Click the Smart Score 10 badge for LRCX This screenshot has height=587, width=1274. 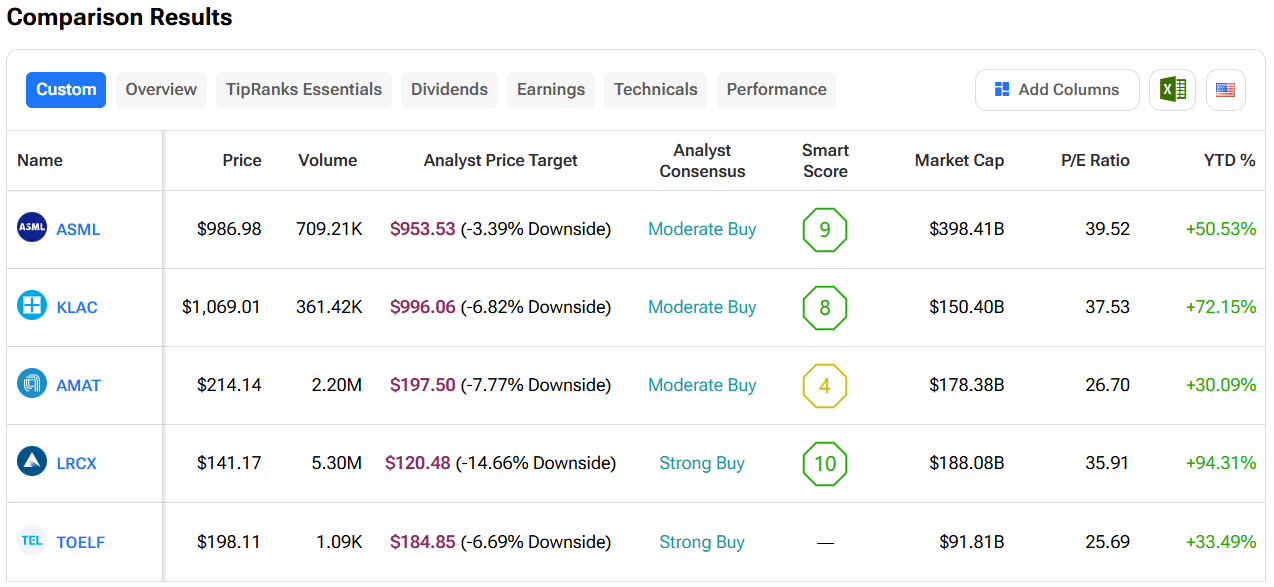(x=824, y=463)
